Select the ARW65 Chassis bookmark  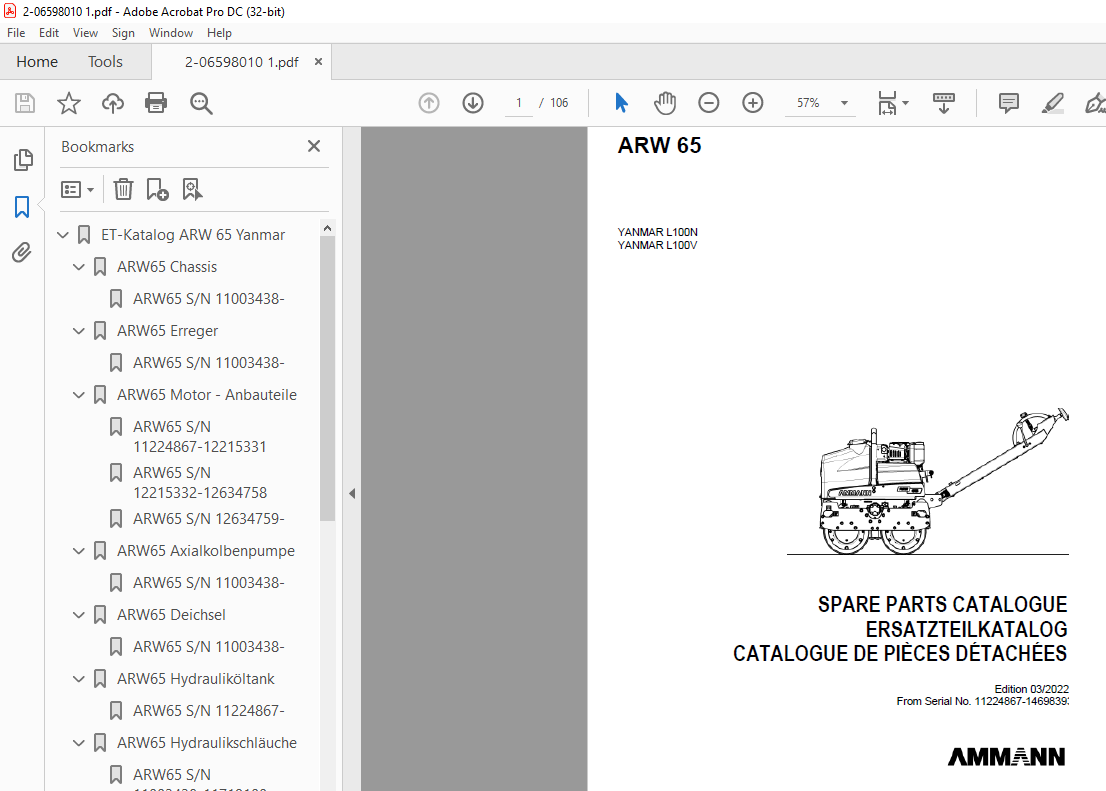pos(167,267)
